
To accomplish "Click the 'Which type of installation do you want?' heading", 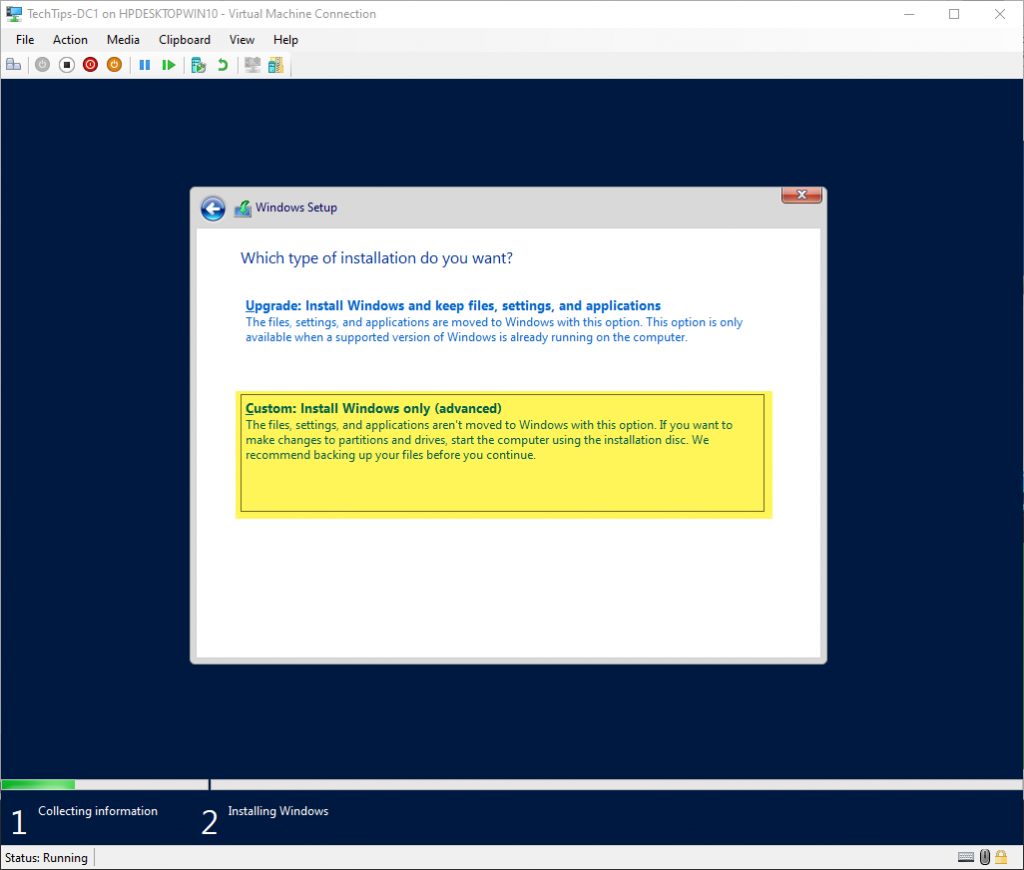I will point(377,258).
